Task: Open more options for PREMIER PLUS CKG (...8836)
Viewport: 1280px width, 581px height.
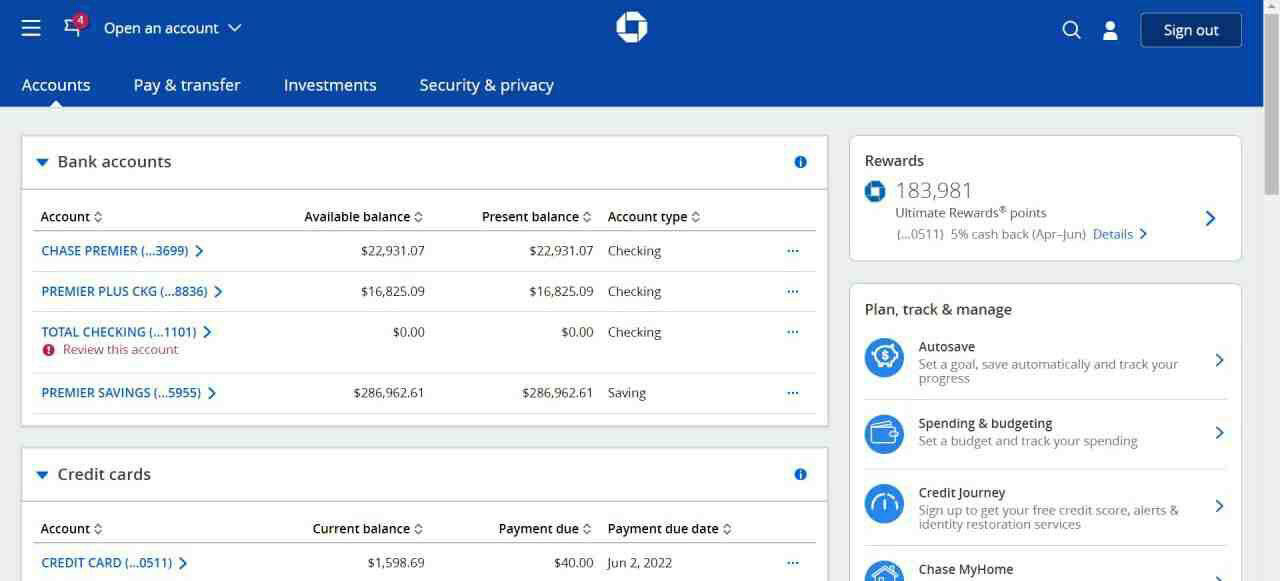Action: [x=793, y=292]
